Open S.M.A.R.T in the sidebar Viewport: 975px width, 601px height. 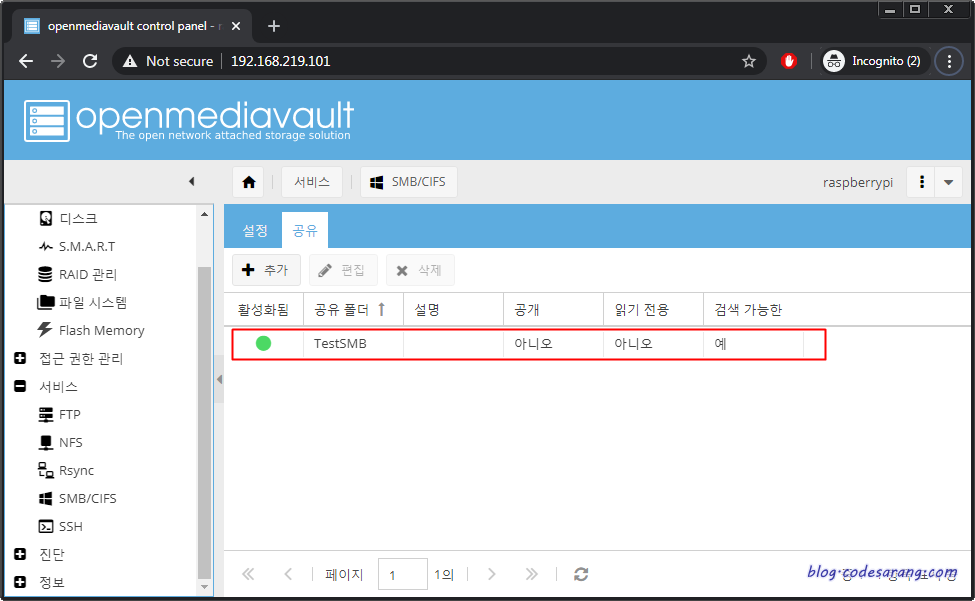tap(77, 246)
